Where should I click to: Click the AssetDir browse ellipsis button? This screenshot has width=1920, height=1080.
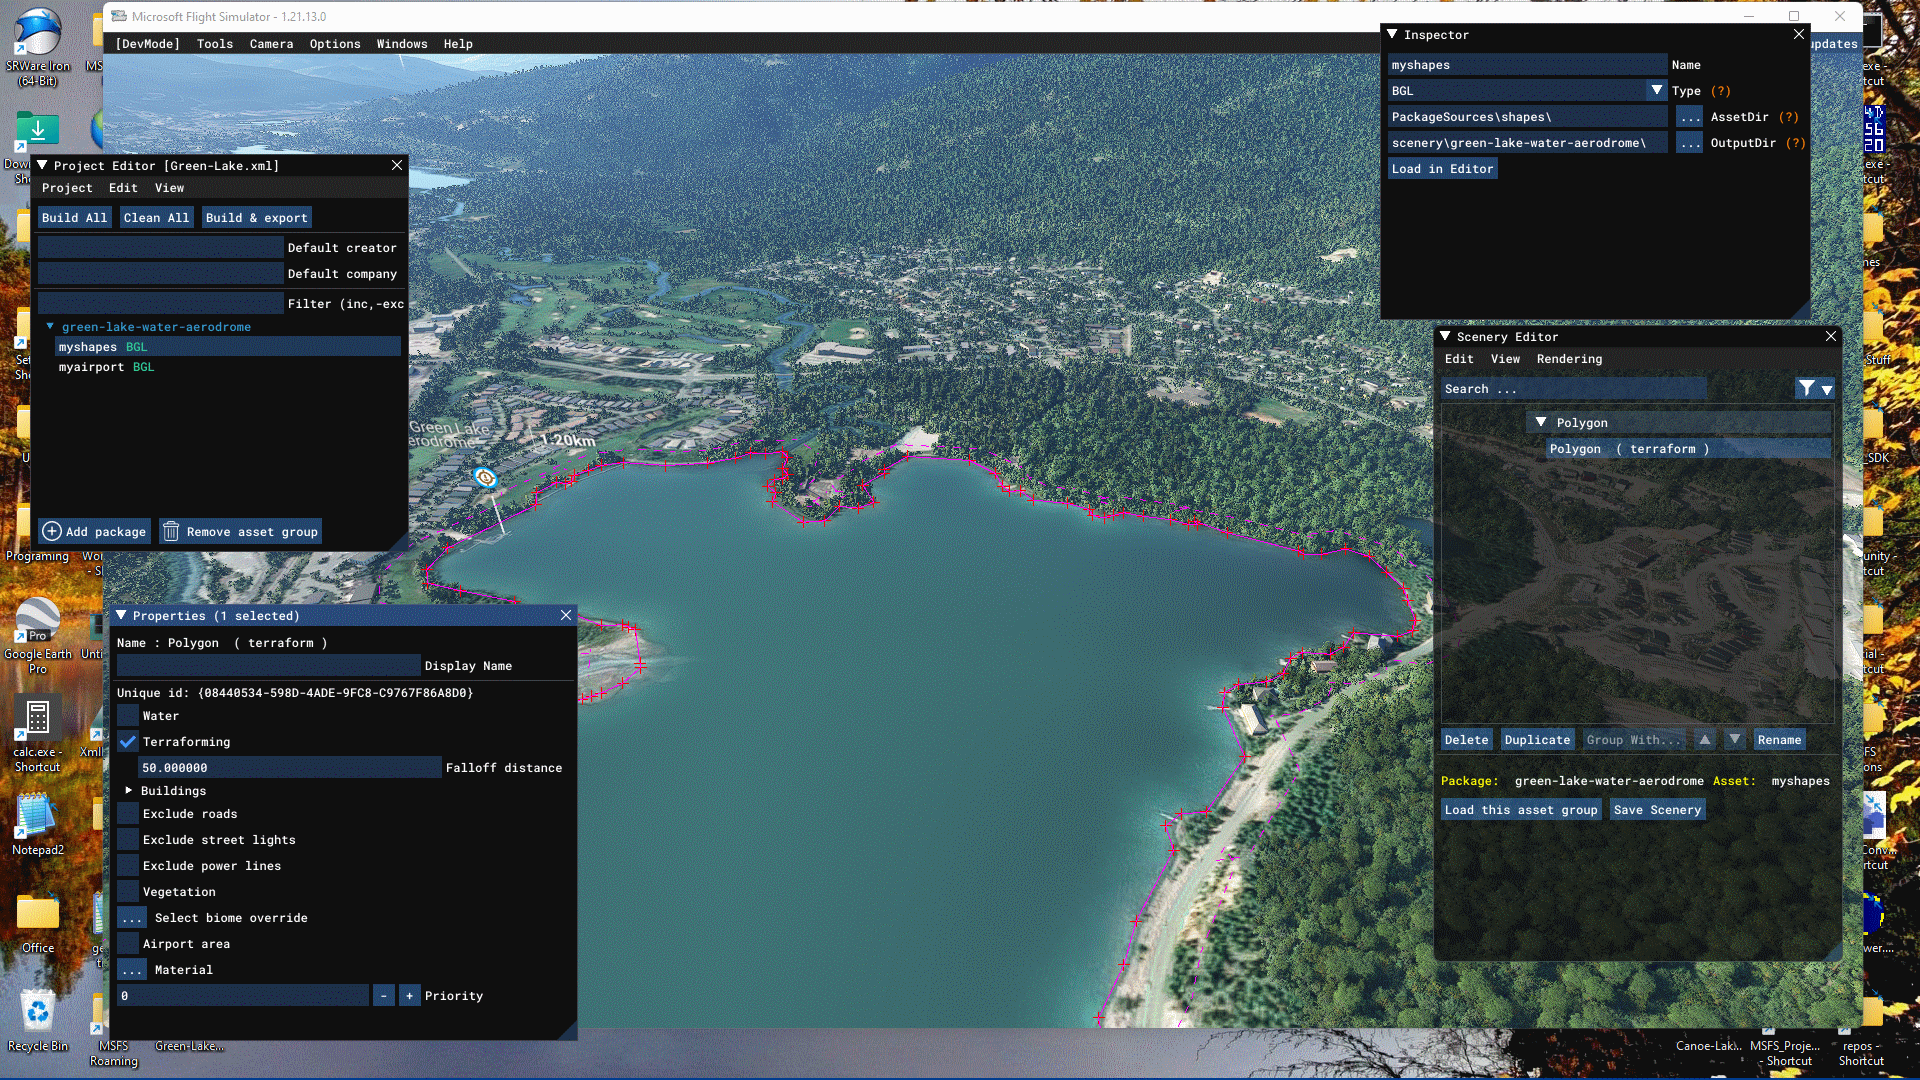pos(1690,117)
